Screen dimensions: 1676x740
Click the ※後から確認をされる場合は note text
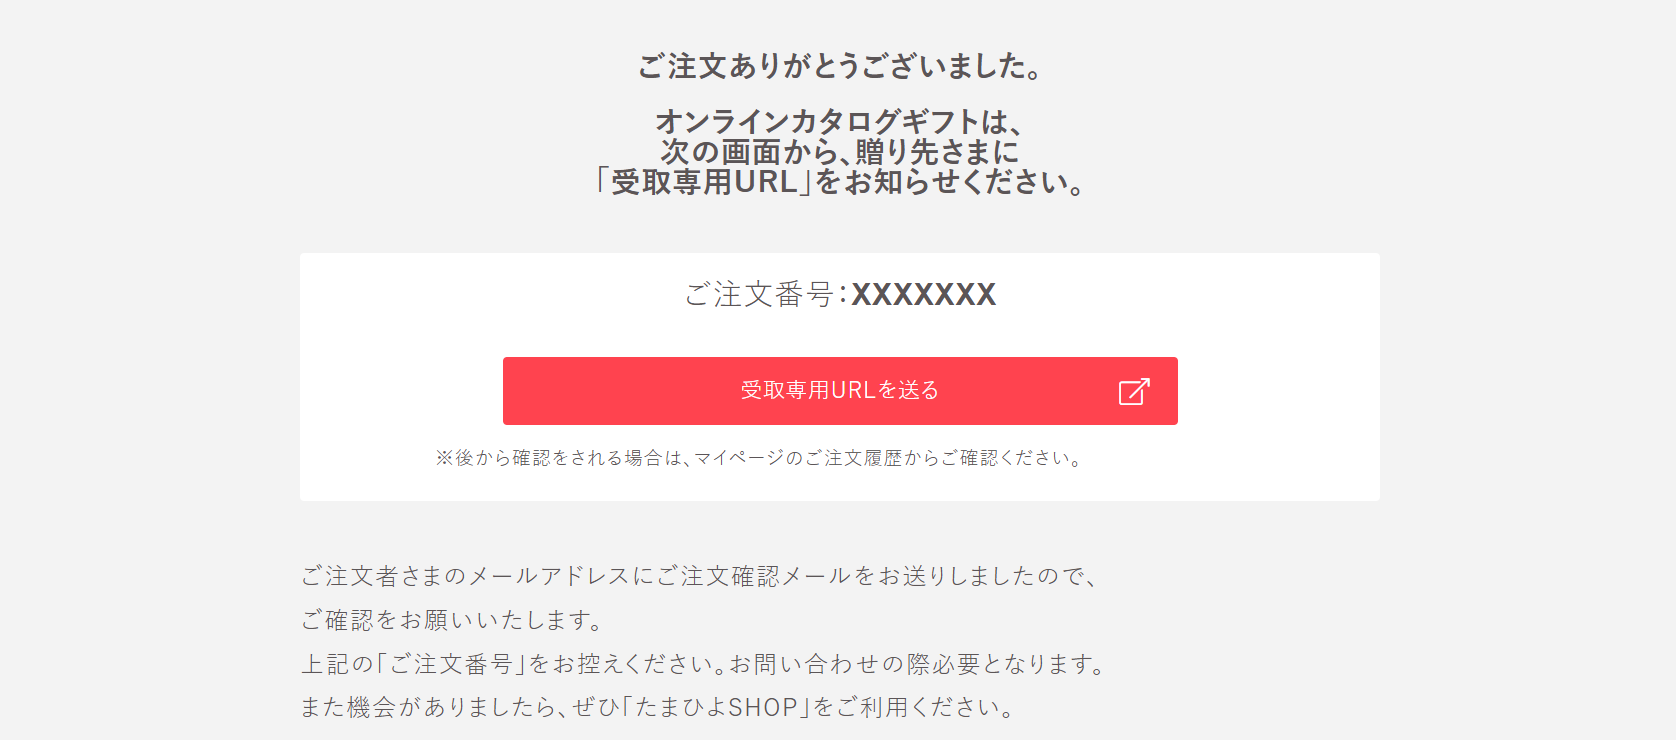760,458
